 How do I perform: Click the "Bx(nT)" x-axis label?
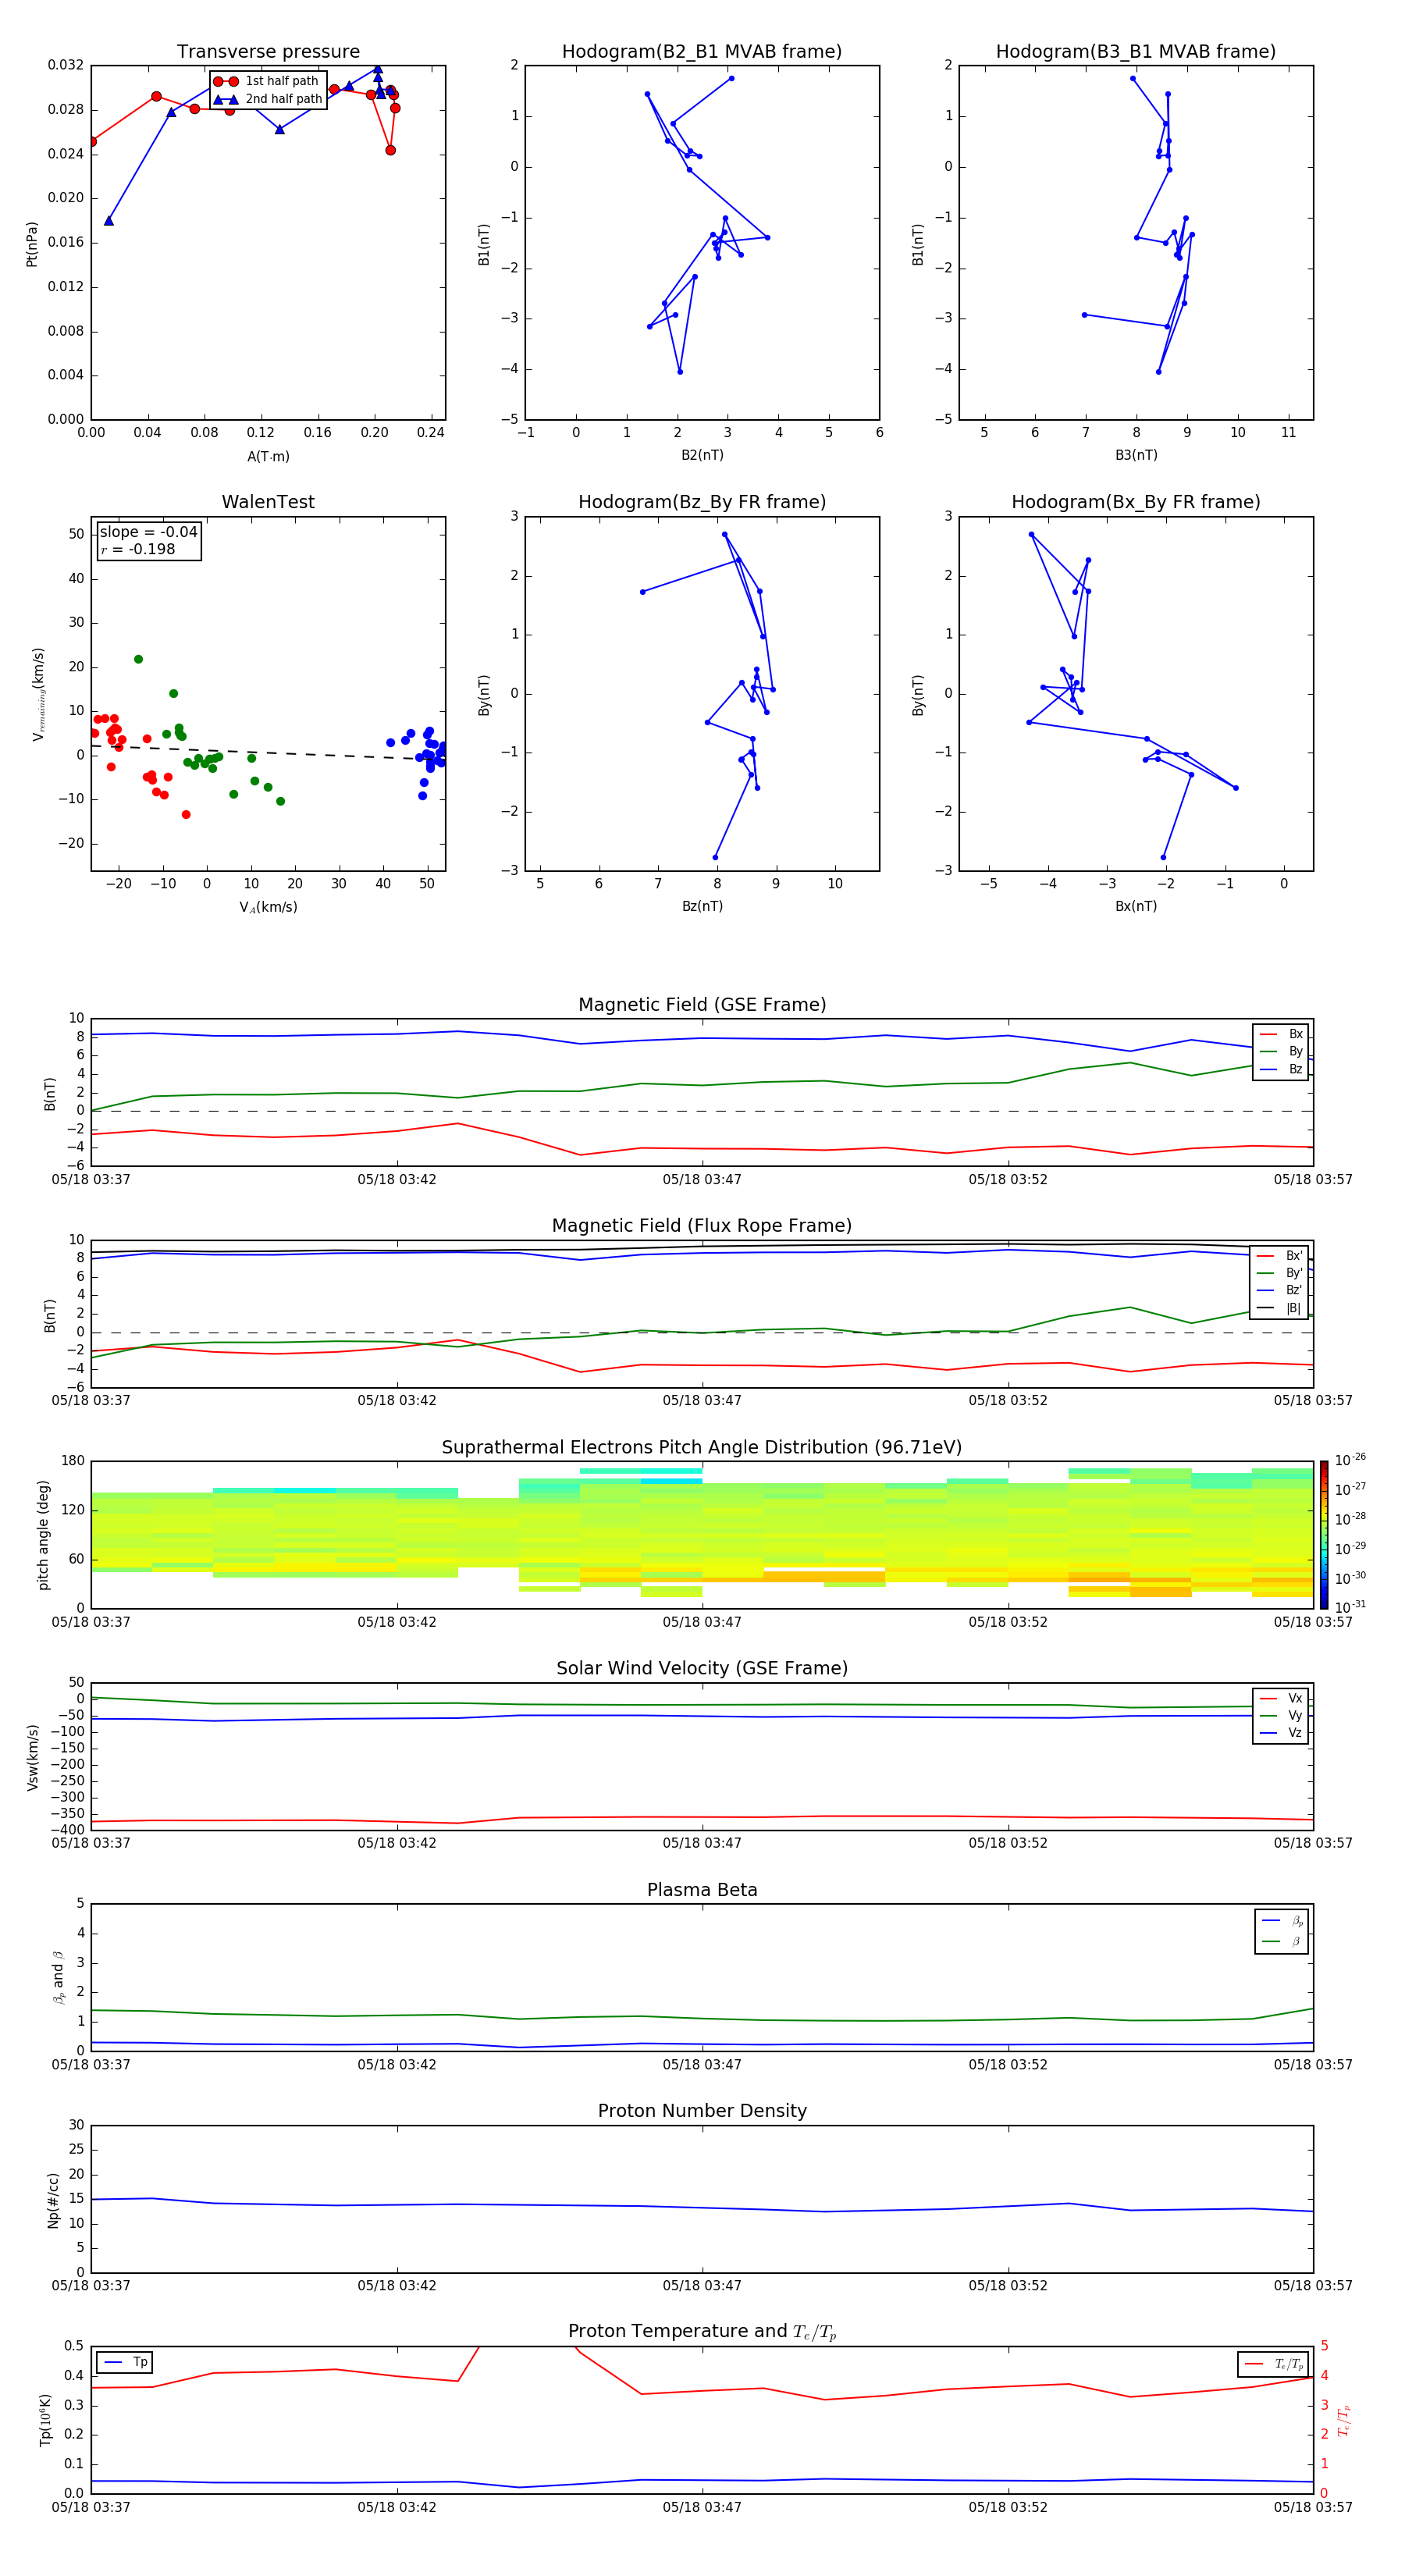coord(1136,906)
